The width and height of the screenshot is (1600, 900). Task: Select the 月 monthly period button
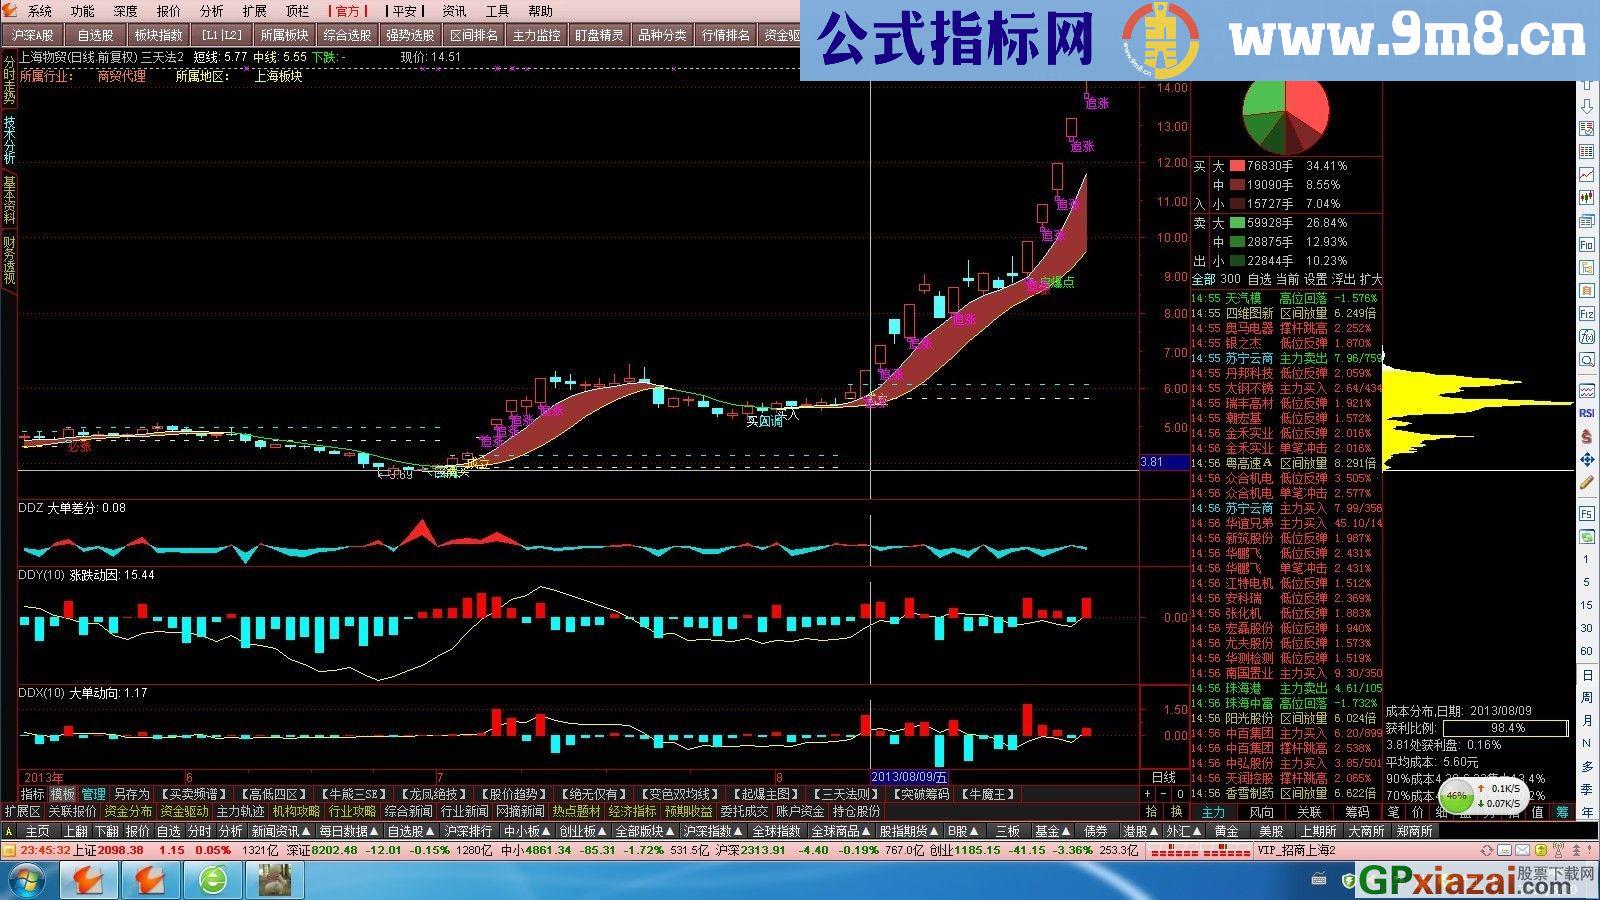[x=1587, y=721]
